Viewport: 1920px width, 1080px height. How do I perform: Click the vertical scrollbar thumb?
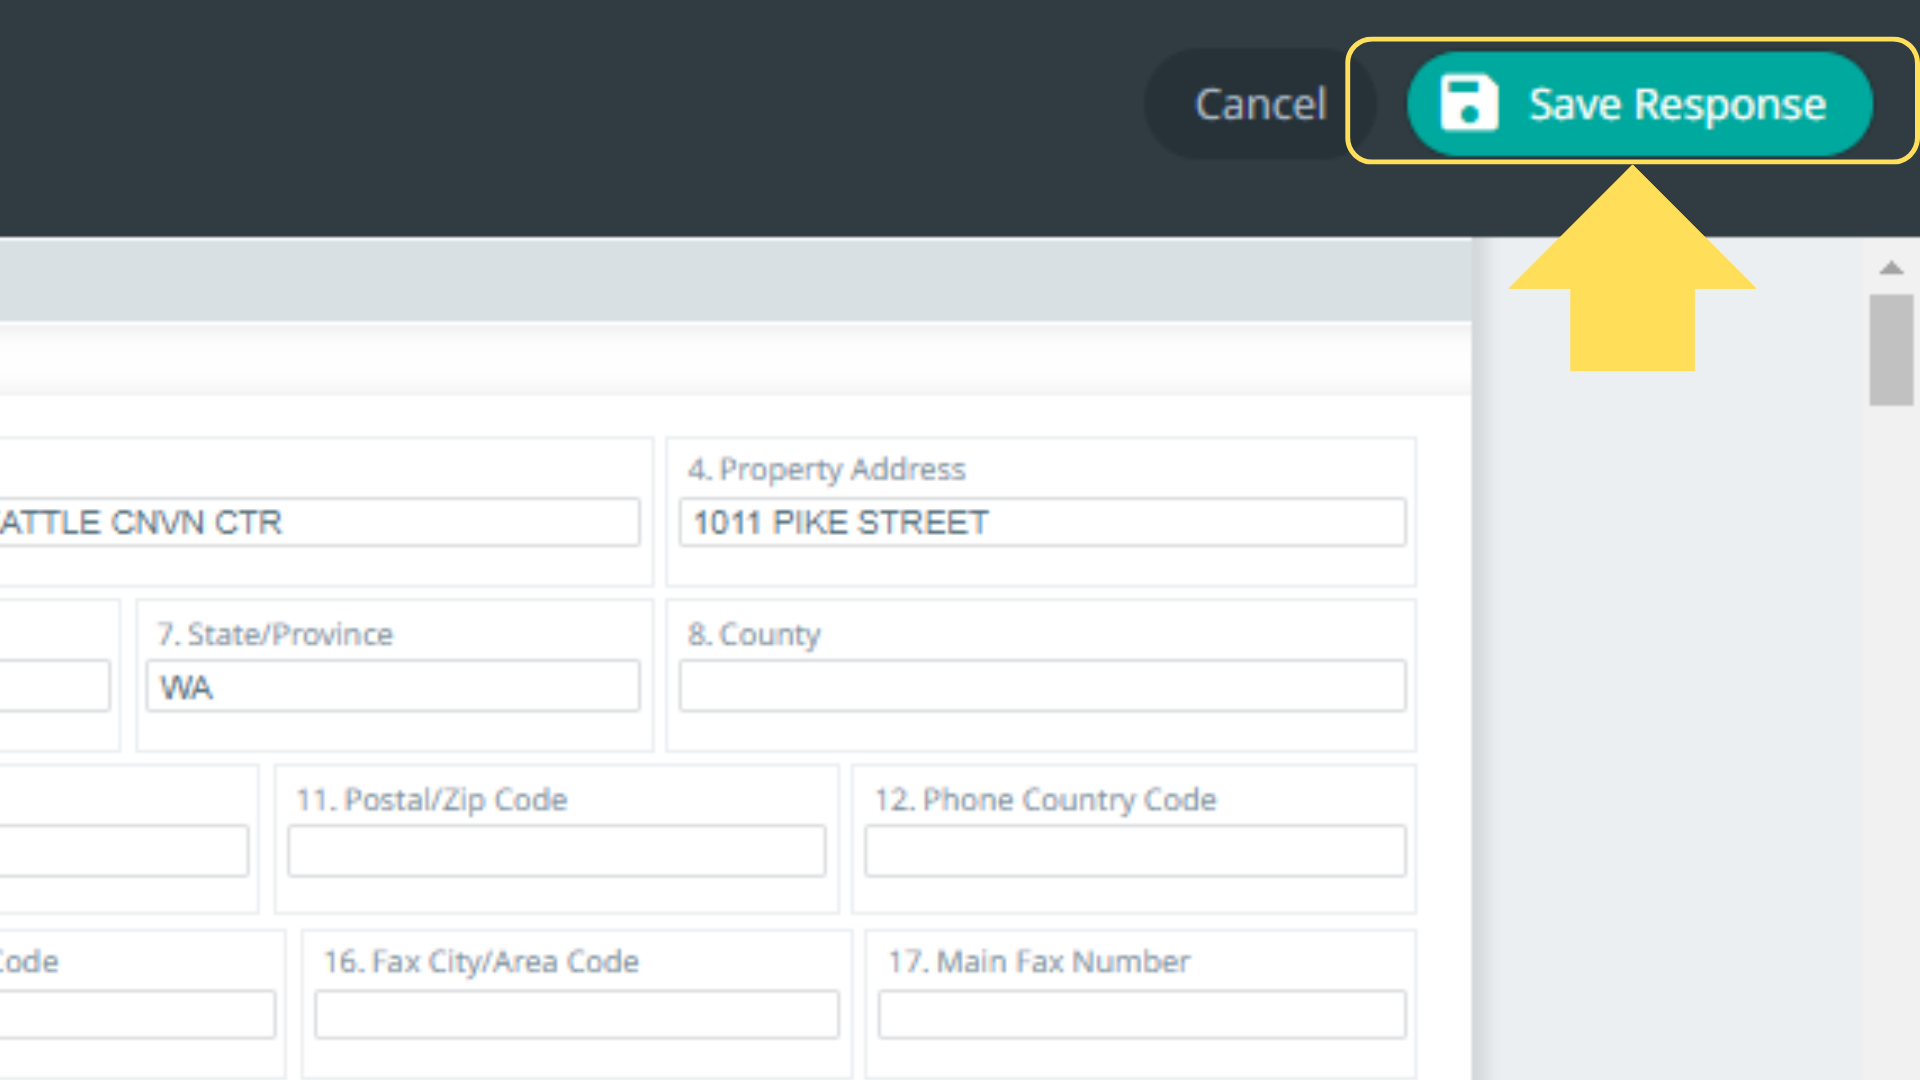(x=1891, y=350)
